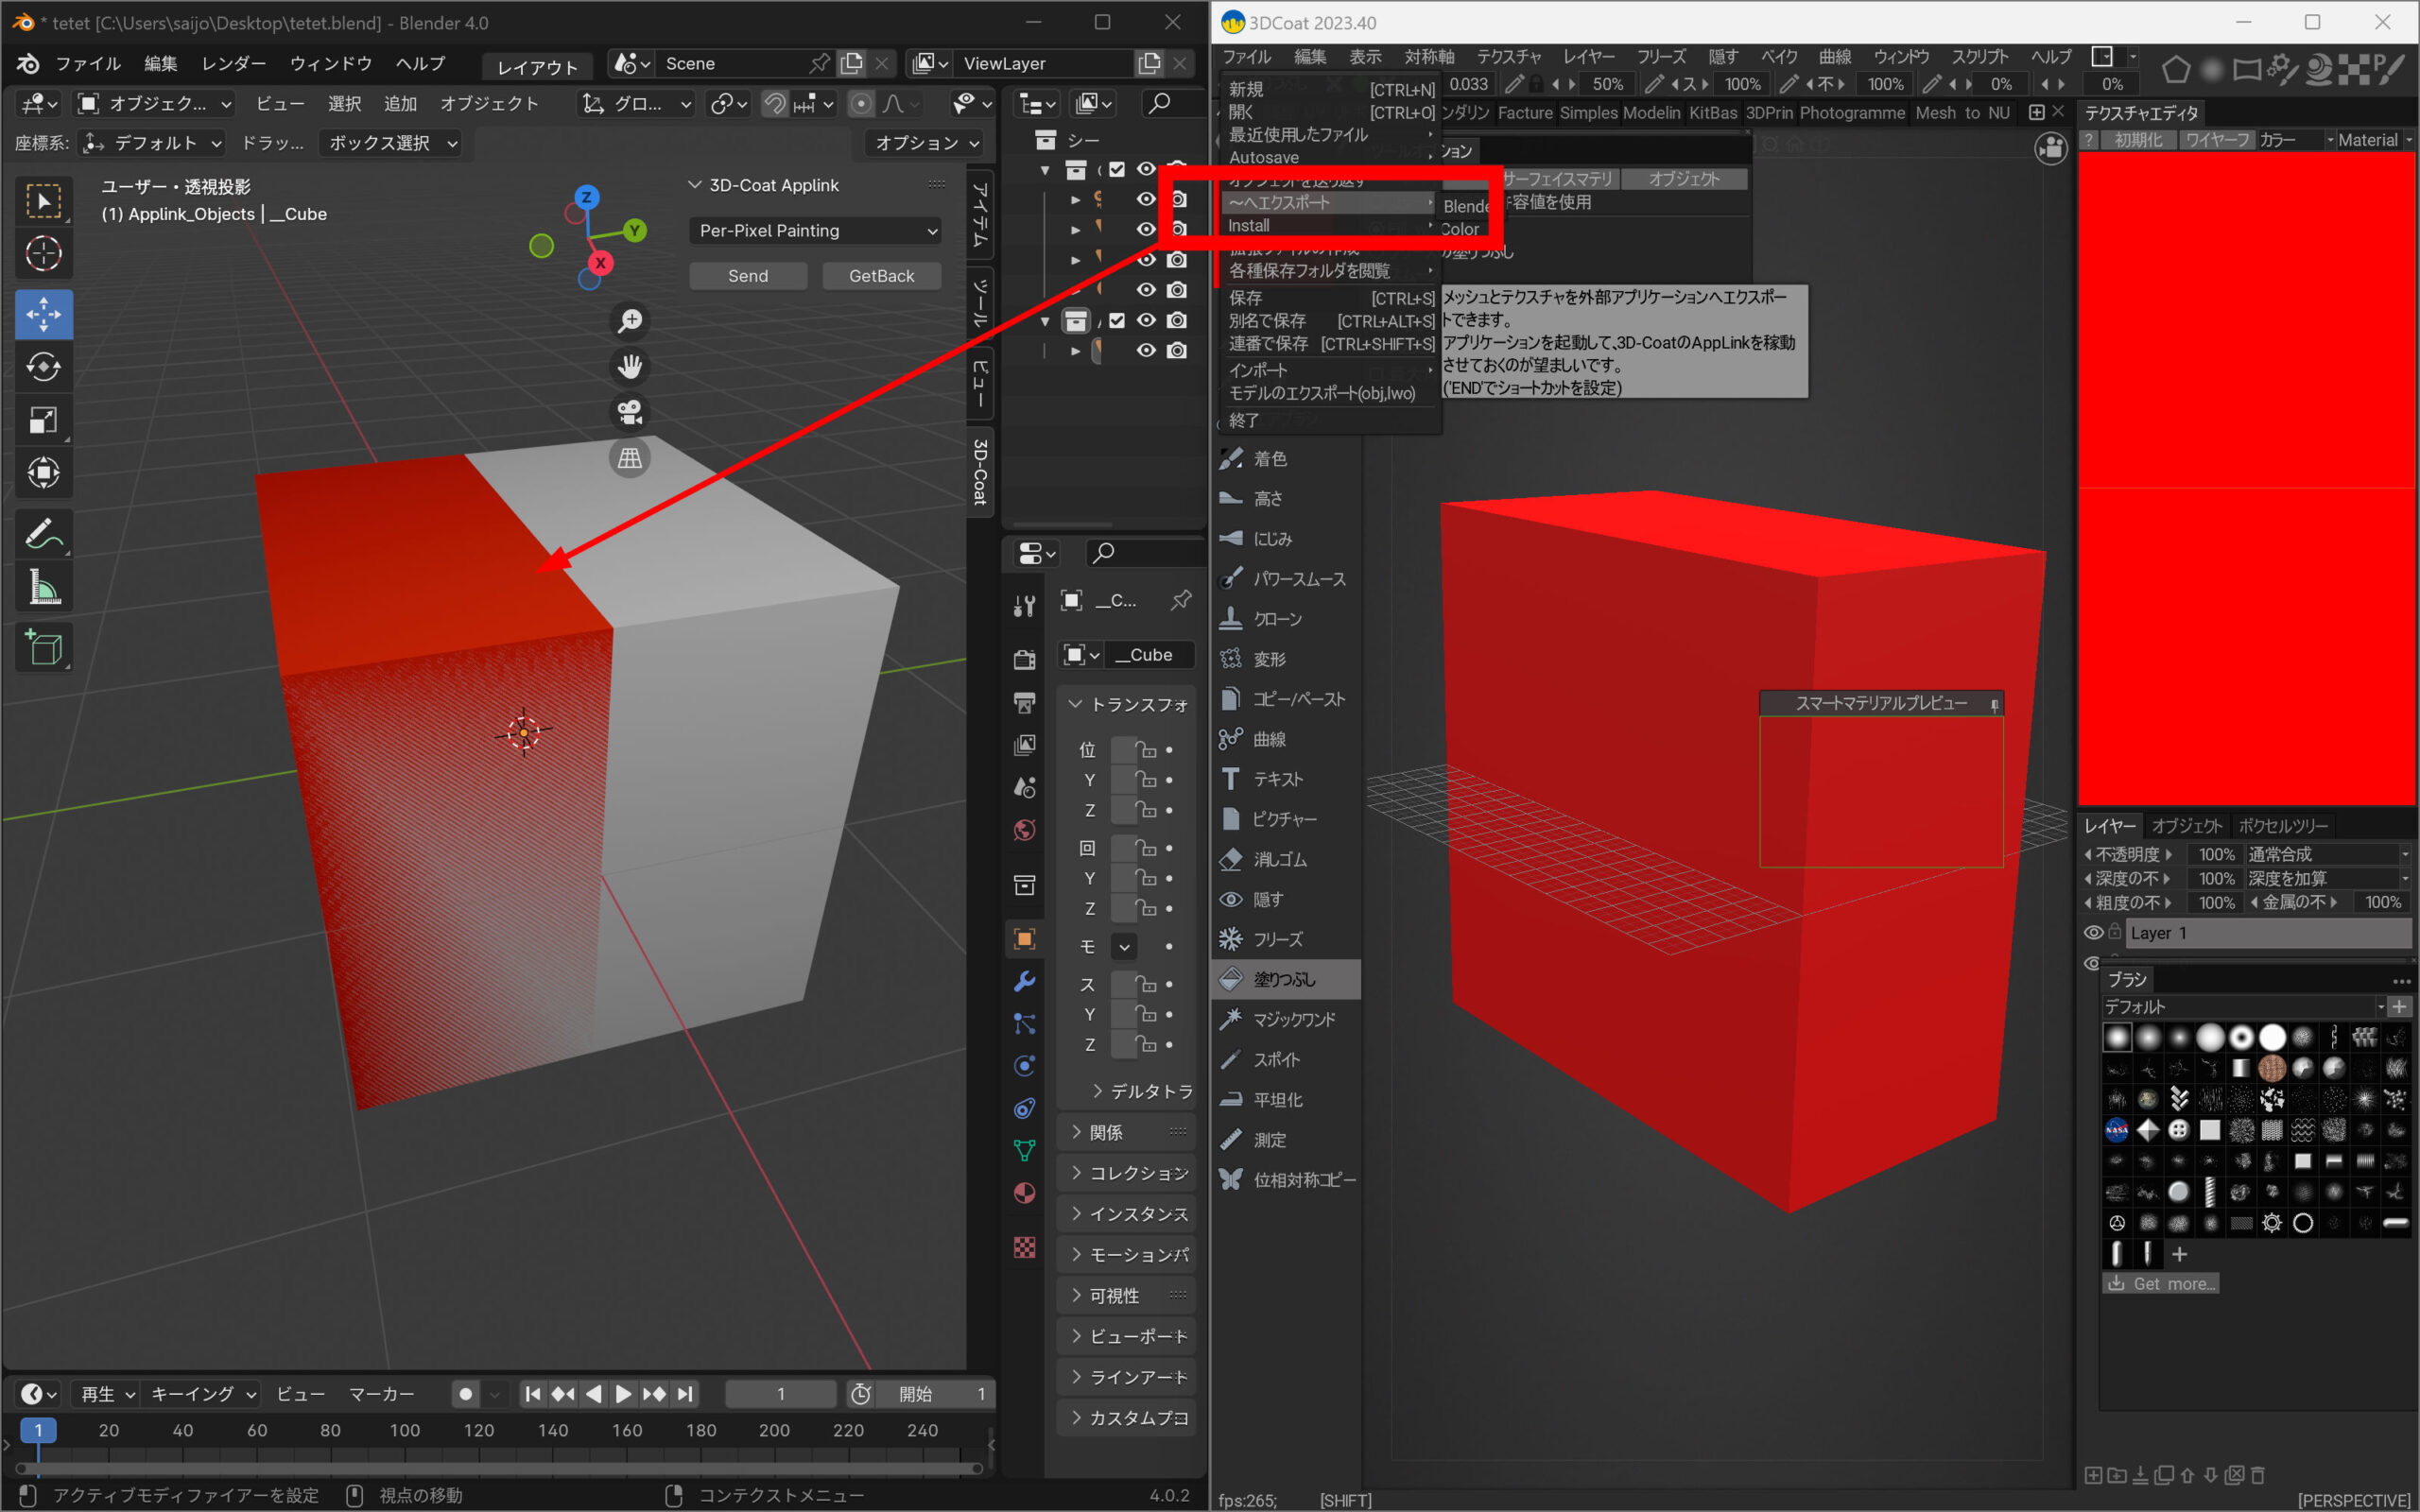Click the Add Cube tool icon

pyautogui.click(x=43, y=648)
